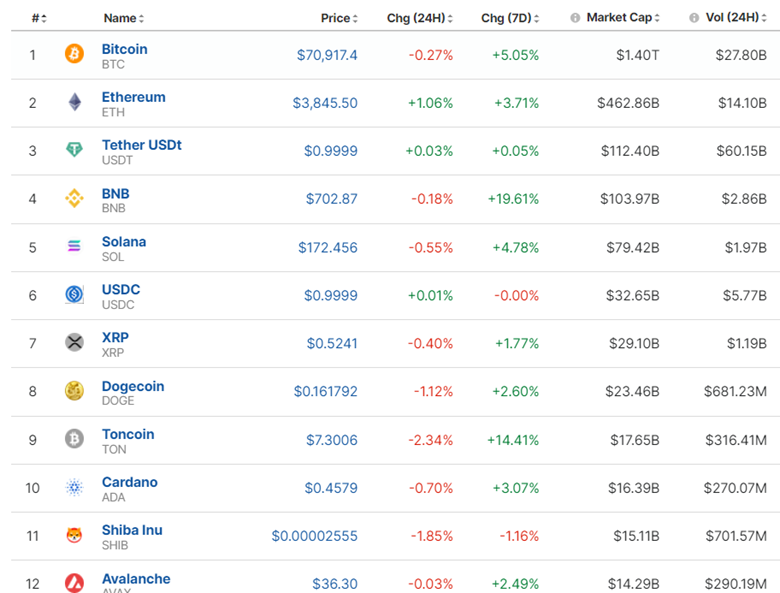Click Cardano volume $270.07M
Screen dimensions: 780x593
point(735,488)
